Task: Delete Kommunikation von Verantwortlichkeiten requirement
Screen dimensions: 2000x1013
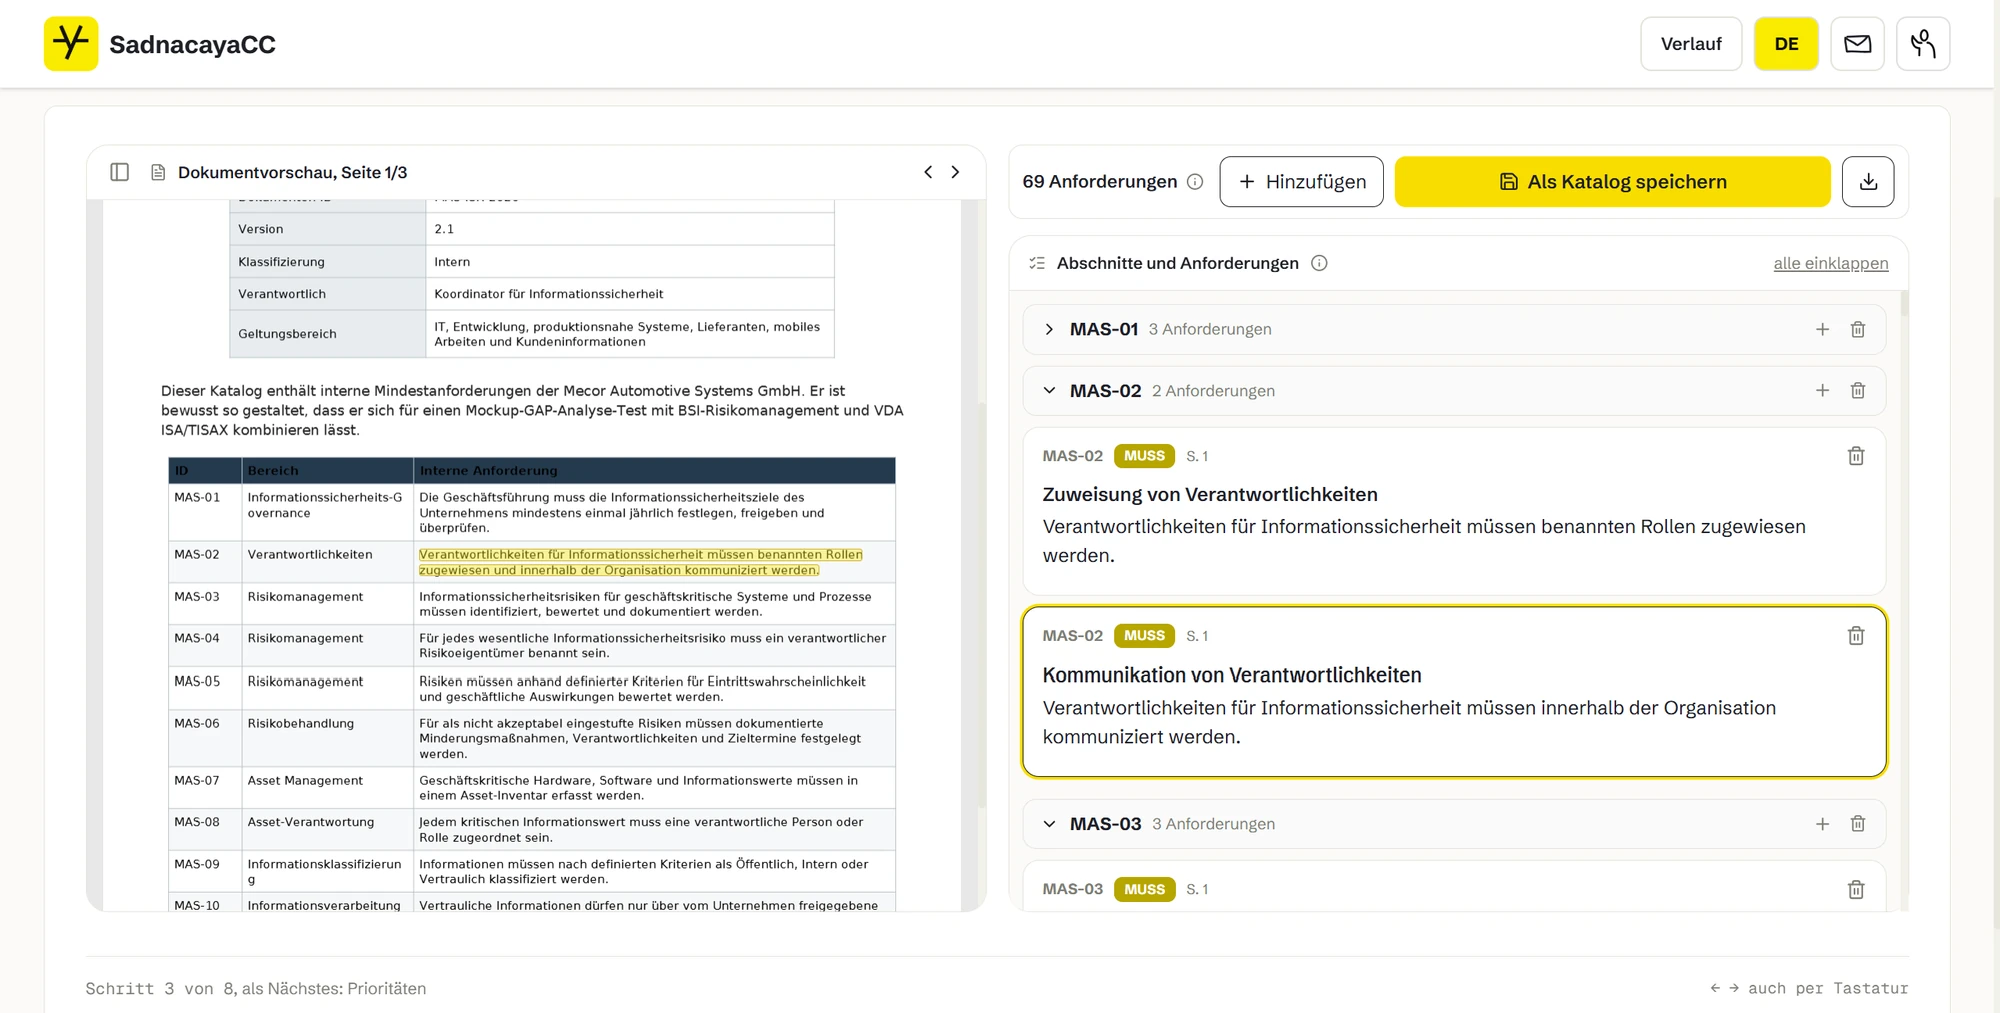Action: coord(1855,636)
